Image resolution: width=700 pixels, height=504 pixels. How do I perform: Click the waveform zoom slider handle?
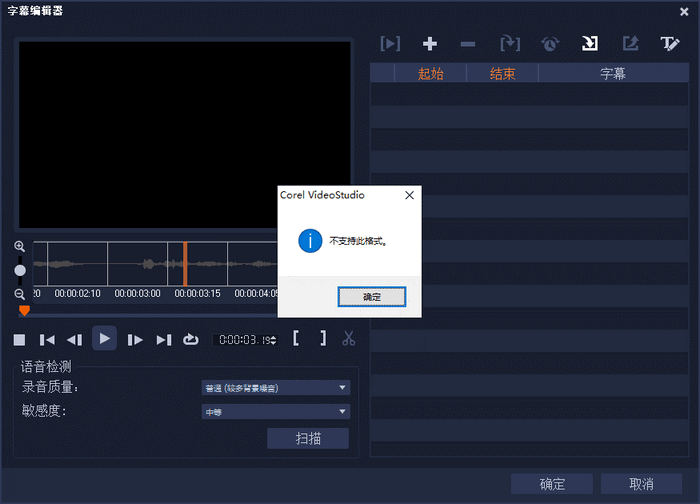20,271
